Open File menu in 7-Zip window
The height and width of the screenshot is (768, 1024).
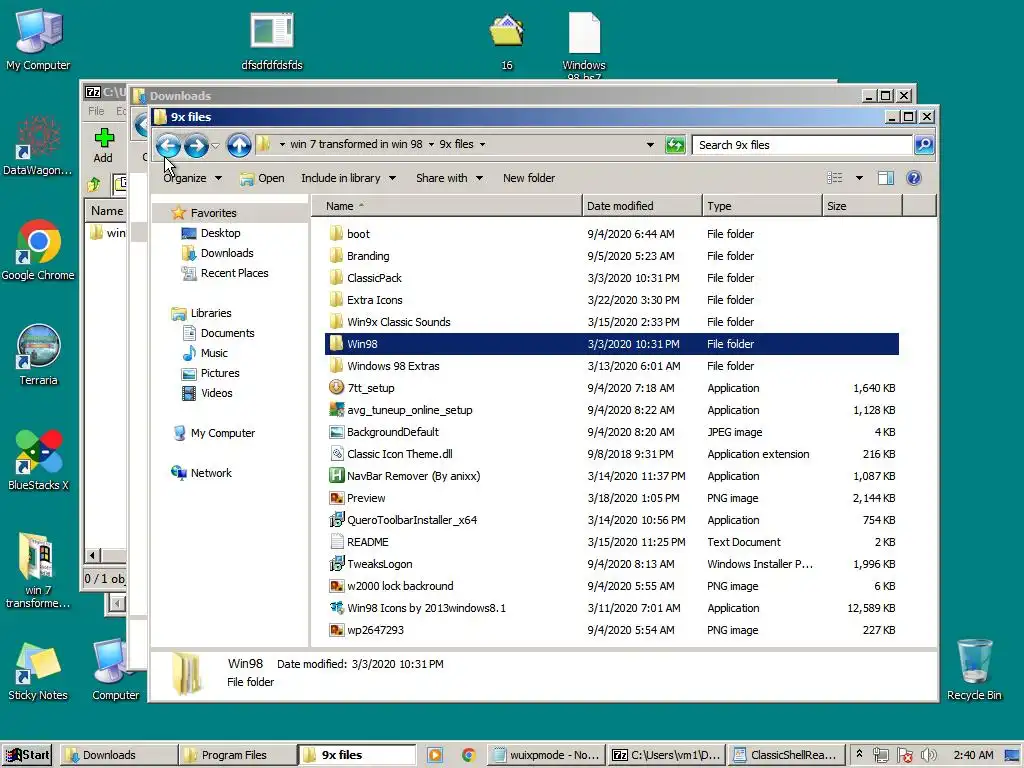[x=96, y=111]
